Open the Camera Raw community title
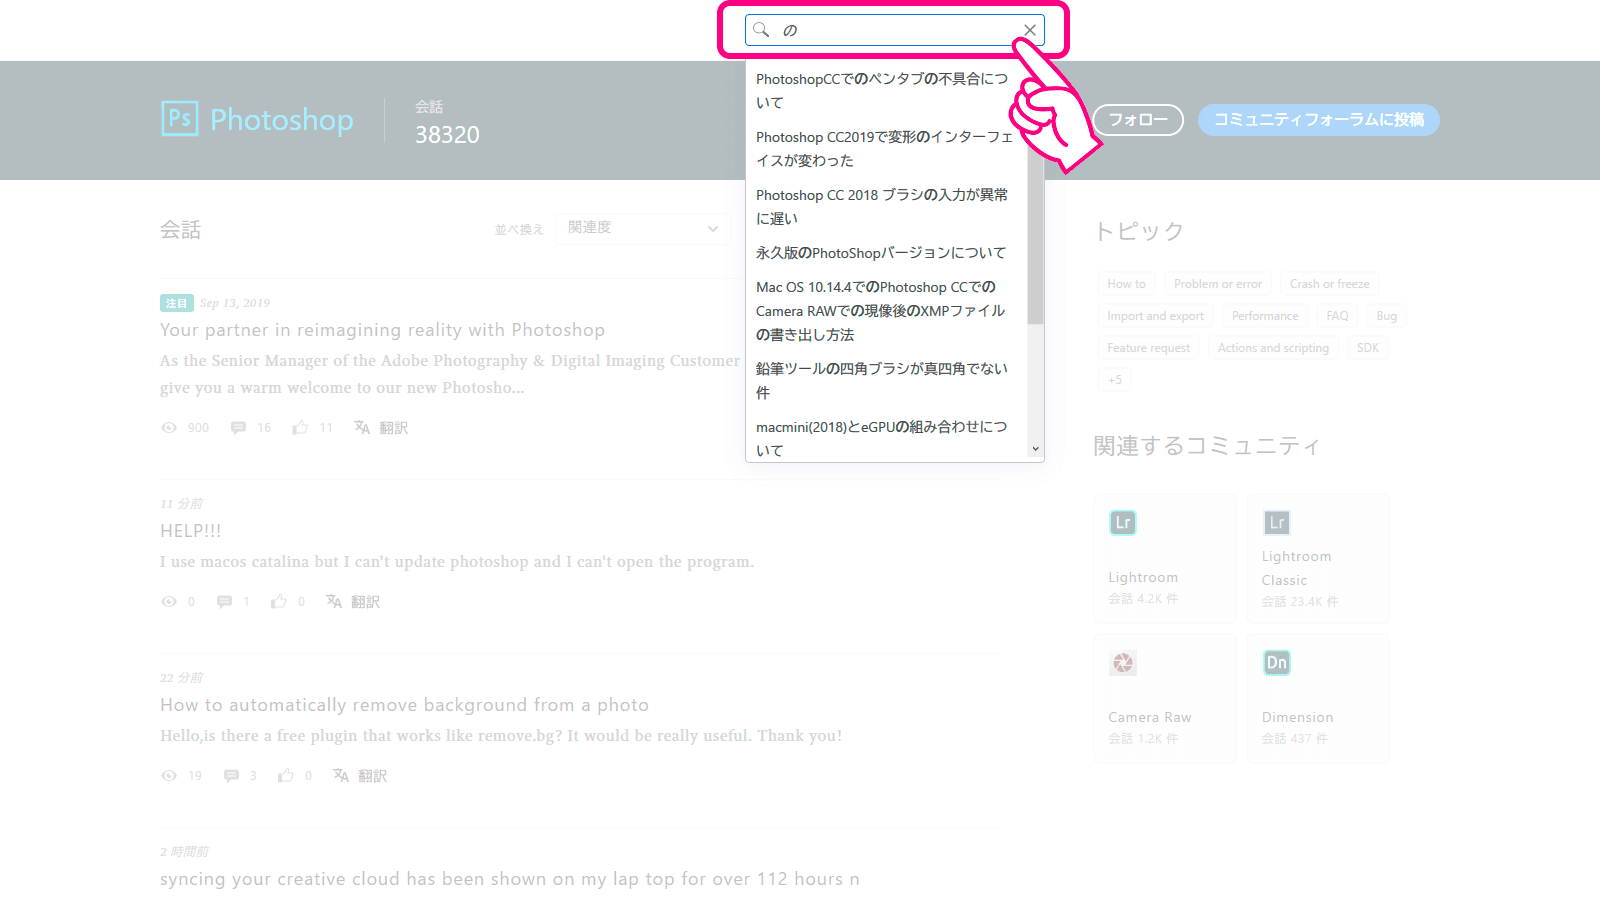 coord(1150,718)
